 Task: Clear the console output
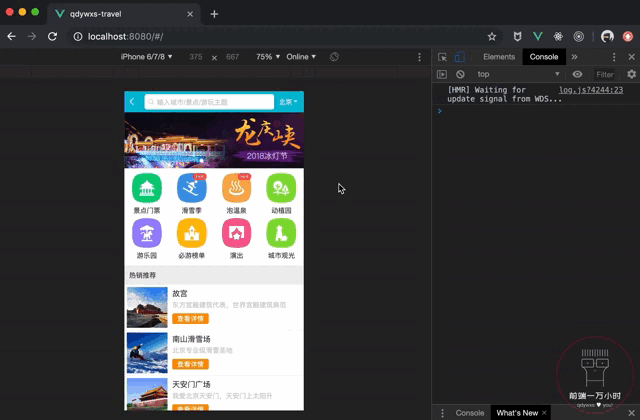point(460,74)
